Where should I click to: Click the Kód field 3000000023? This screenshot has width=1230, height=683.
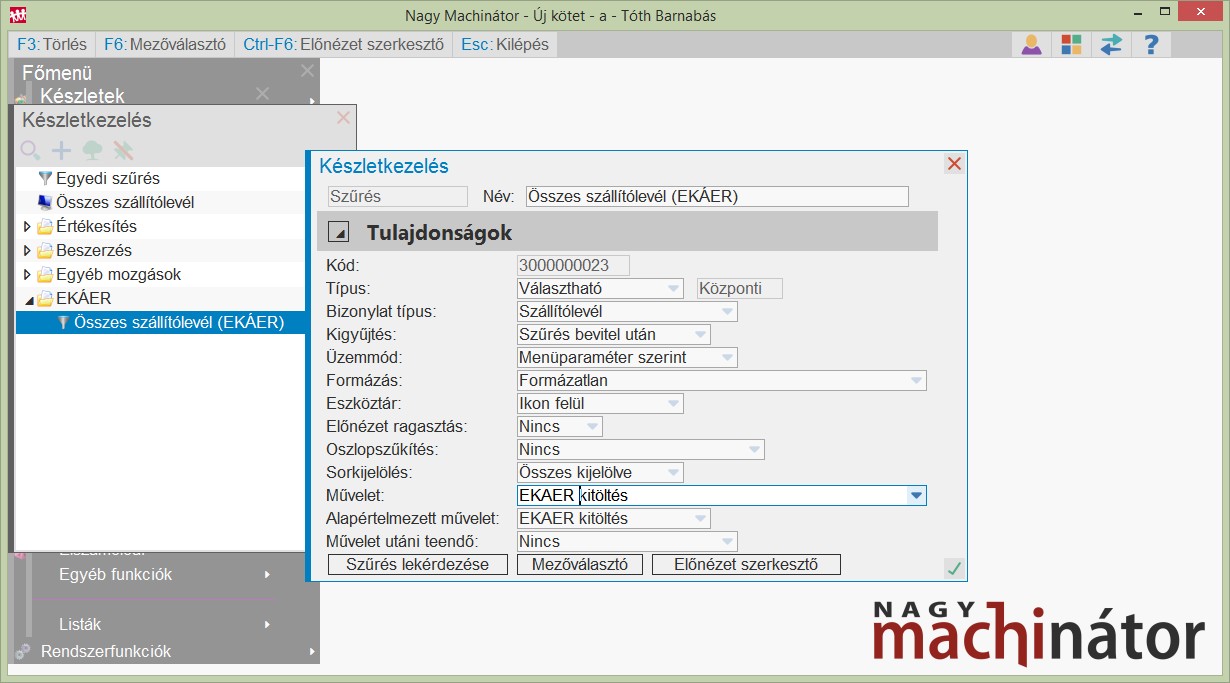click(573, 266)
